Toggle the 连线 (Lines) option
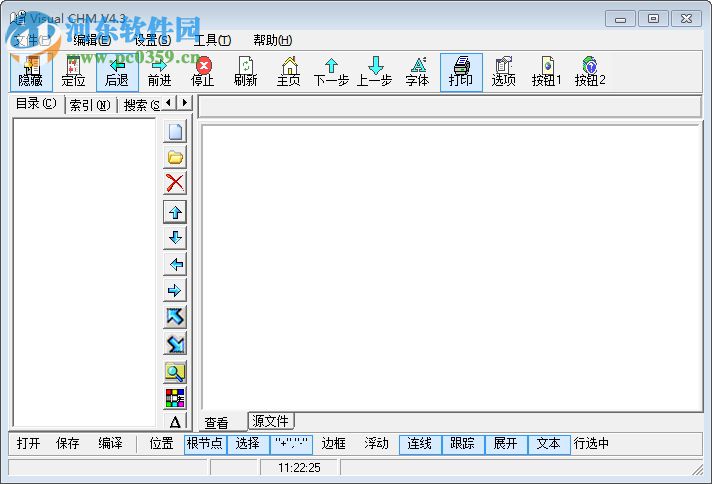 [420, 444]
